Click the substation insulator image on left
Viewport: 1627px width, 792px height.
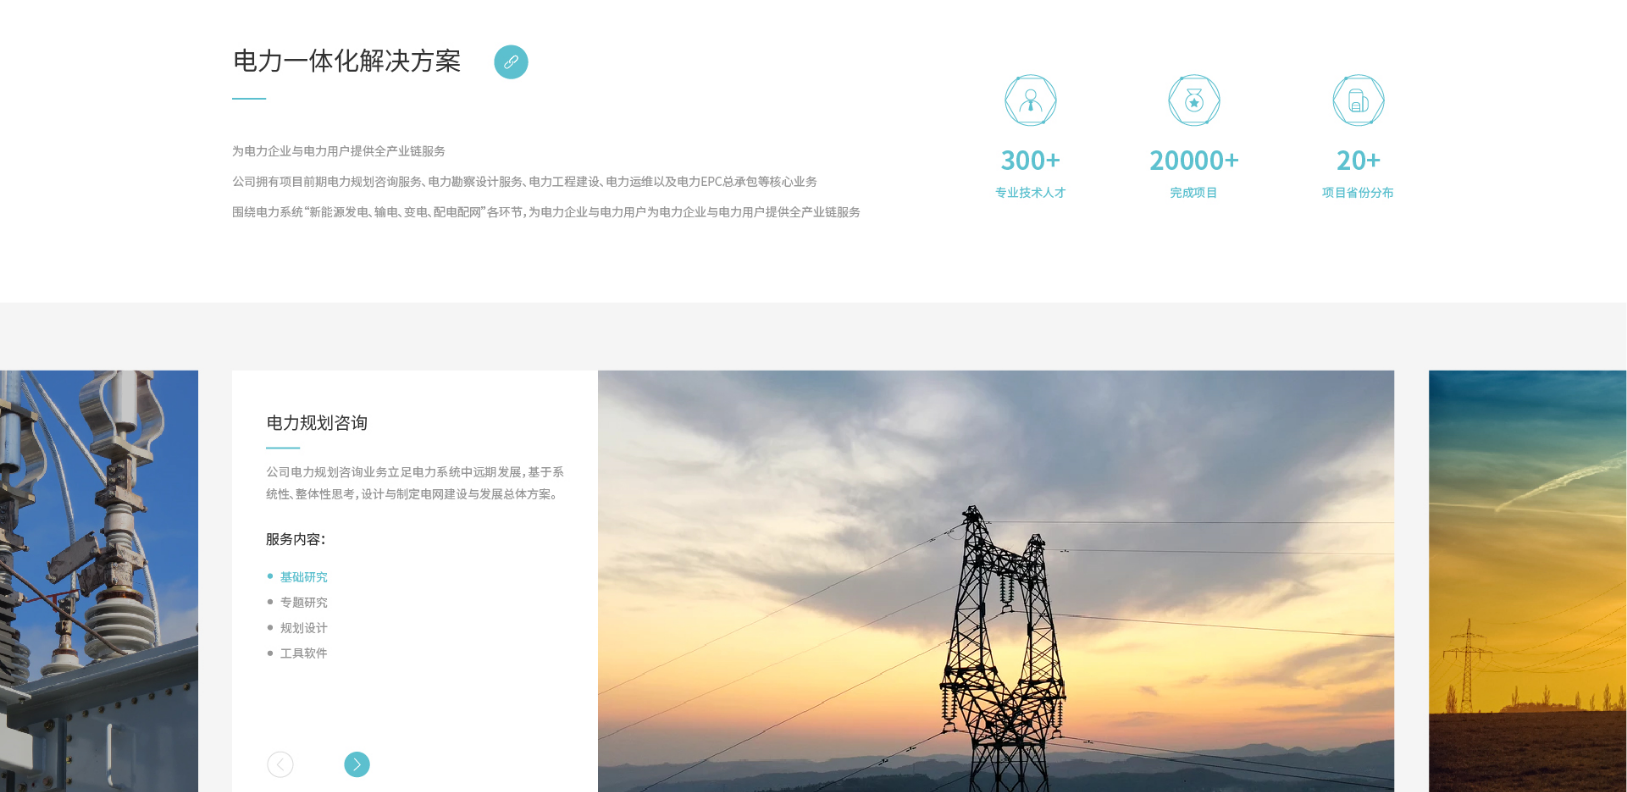[x=99, y=581]
